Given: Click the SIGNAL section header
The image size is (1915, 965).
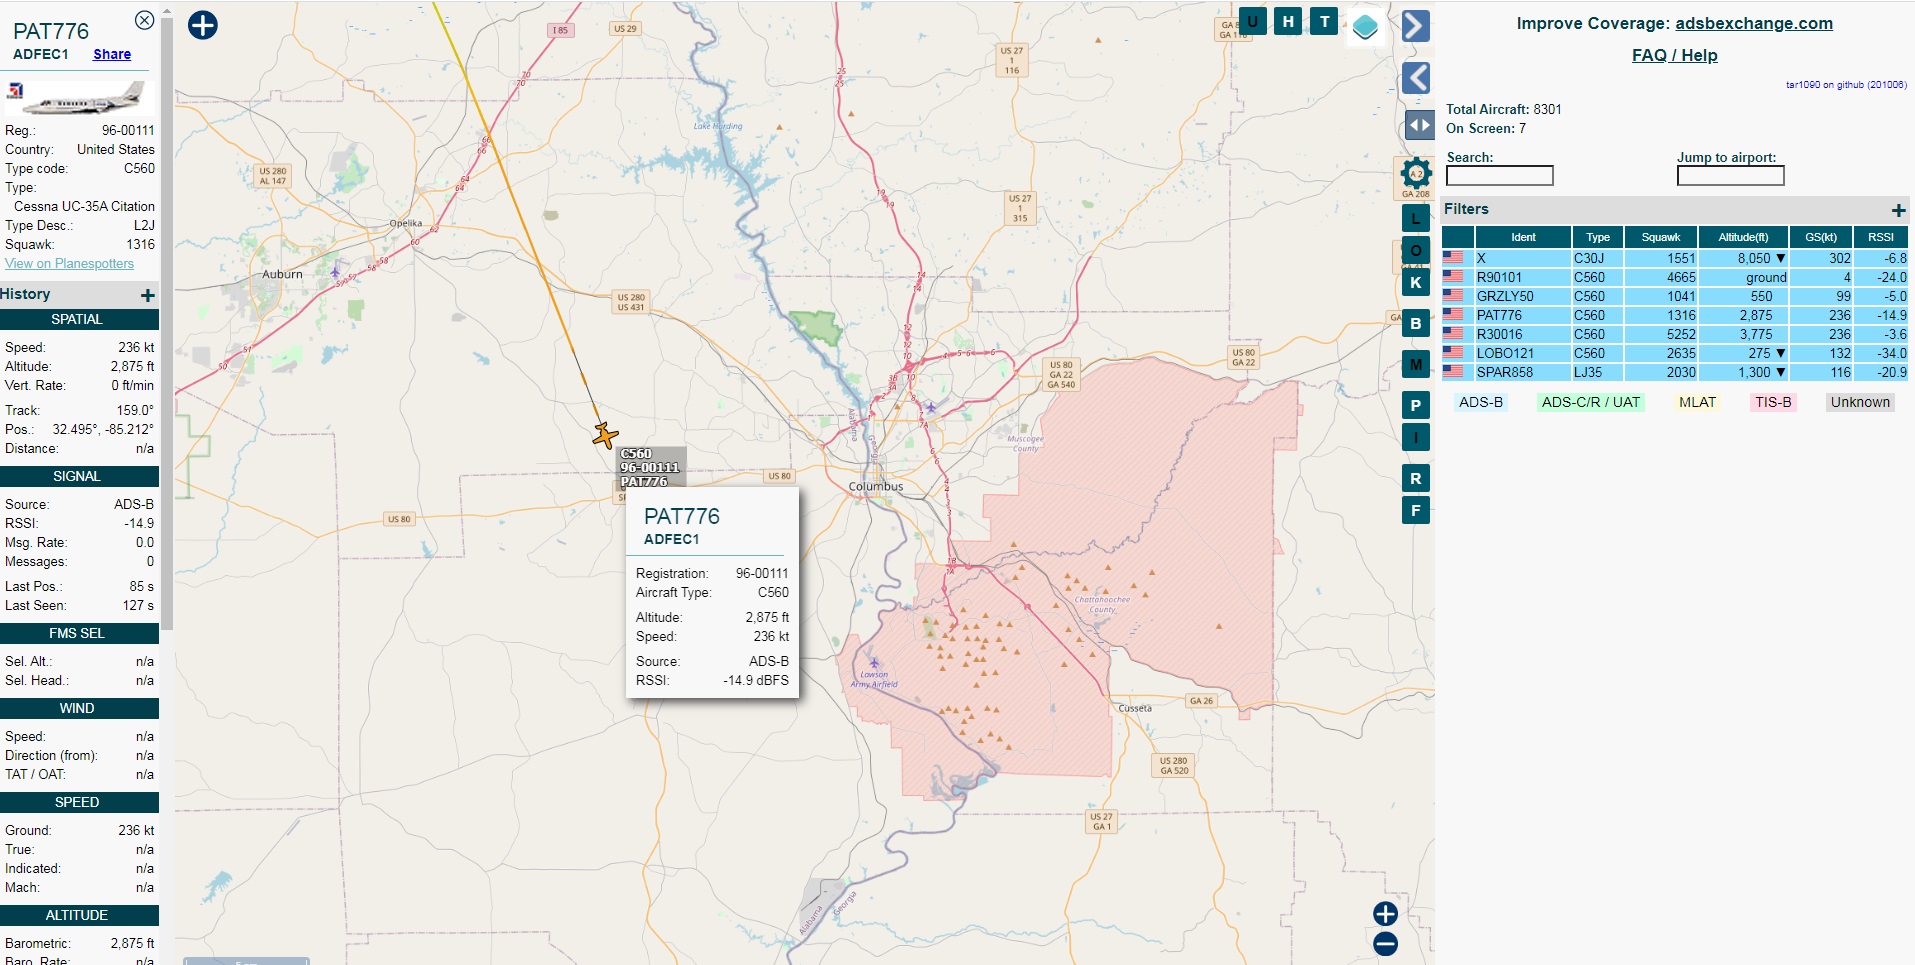Looking at the screenshot, I should tap(78, 477).
